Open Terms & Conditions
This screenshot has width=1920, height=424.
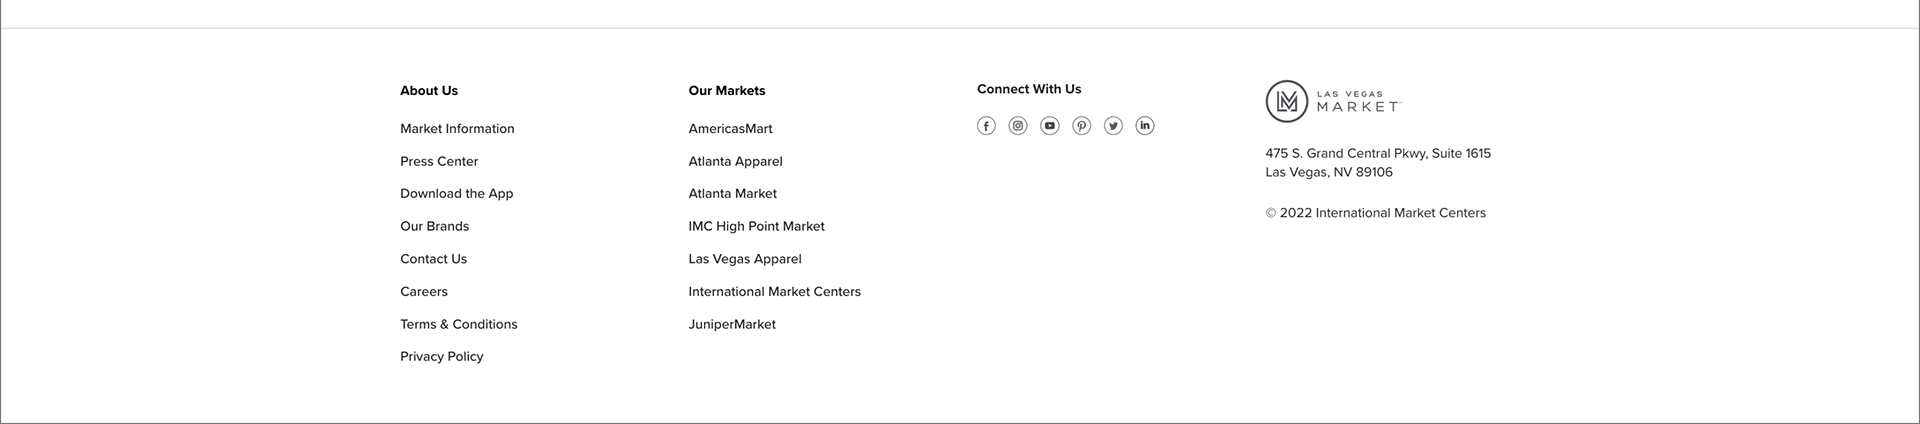click(459, 324)
